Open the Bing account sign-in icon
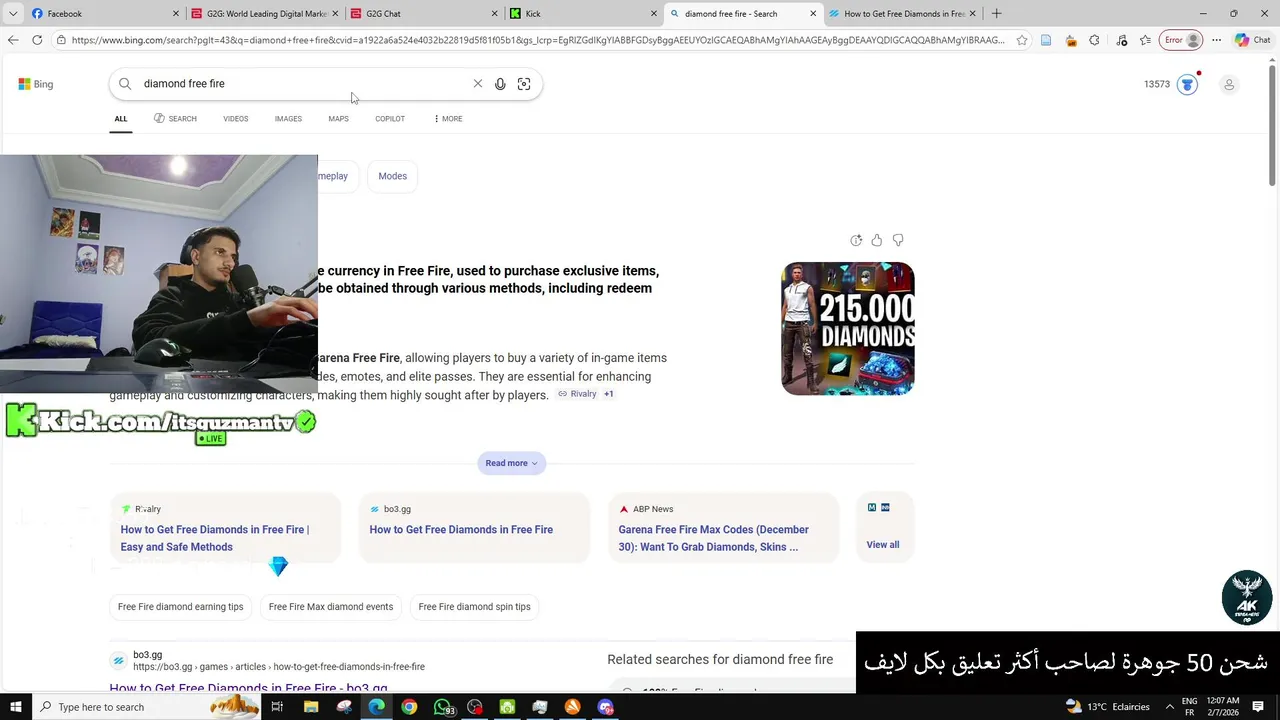 (1229, 84)
